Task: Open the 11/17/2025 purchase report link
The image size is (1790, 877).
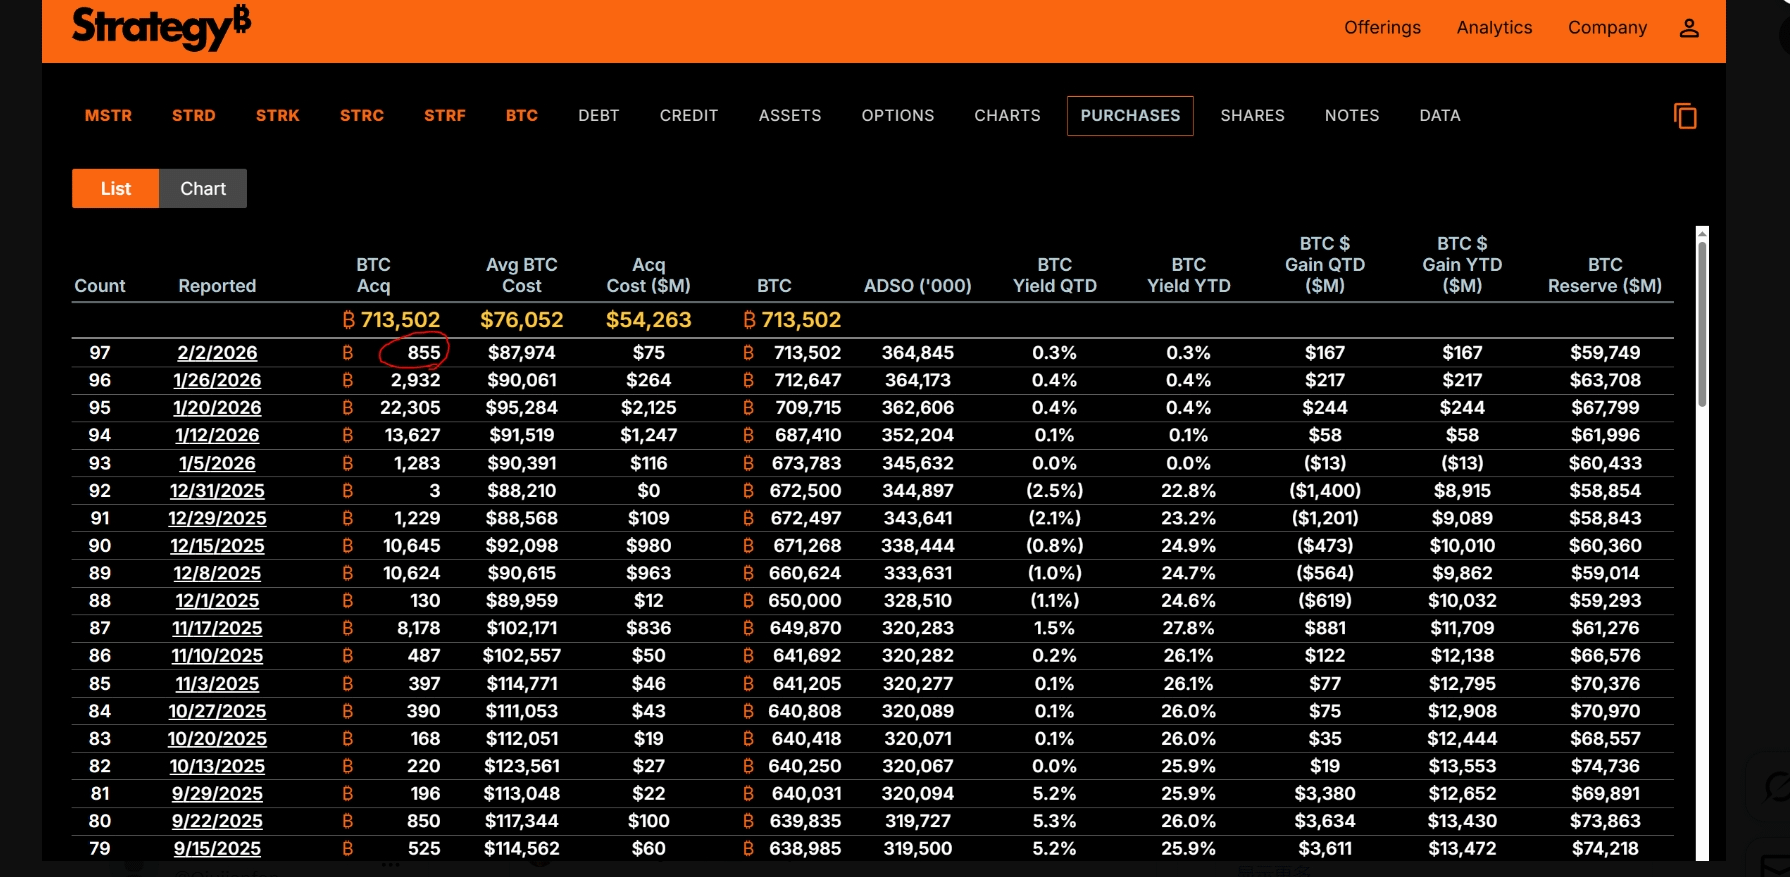Action: point(217,628)
